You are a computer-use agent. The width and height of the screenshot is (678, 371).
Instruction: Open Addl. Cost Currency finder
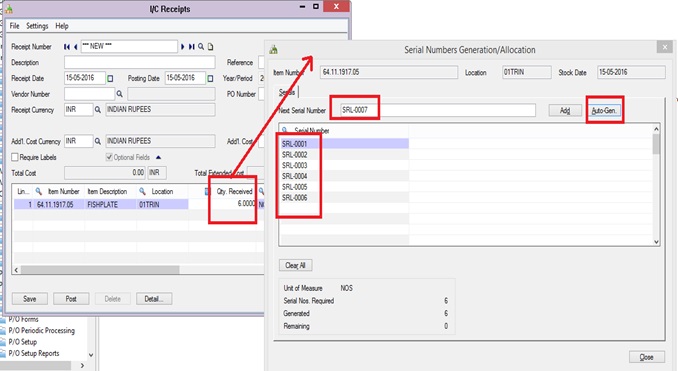[x=98, y=141]
